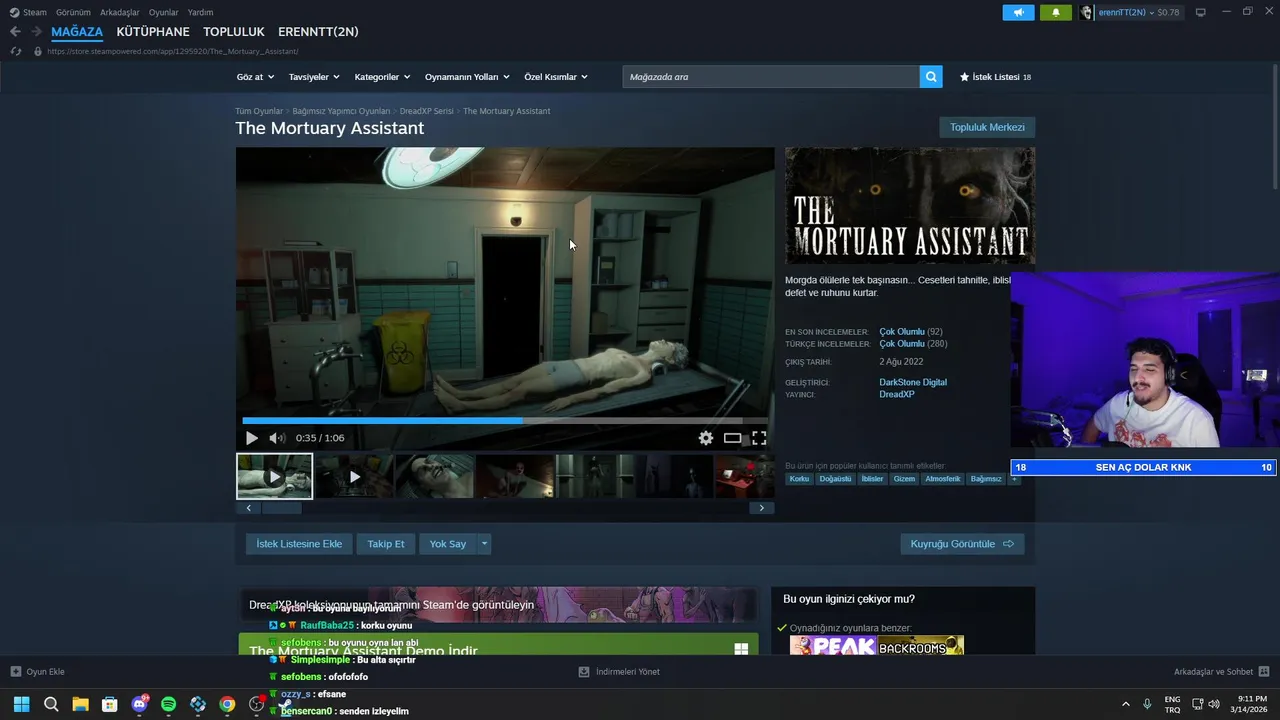Play the trailer video
This screenshot has height=720, width=1280.
tap(251, 438)
